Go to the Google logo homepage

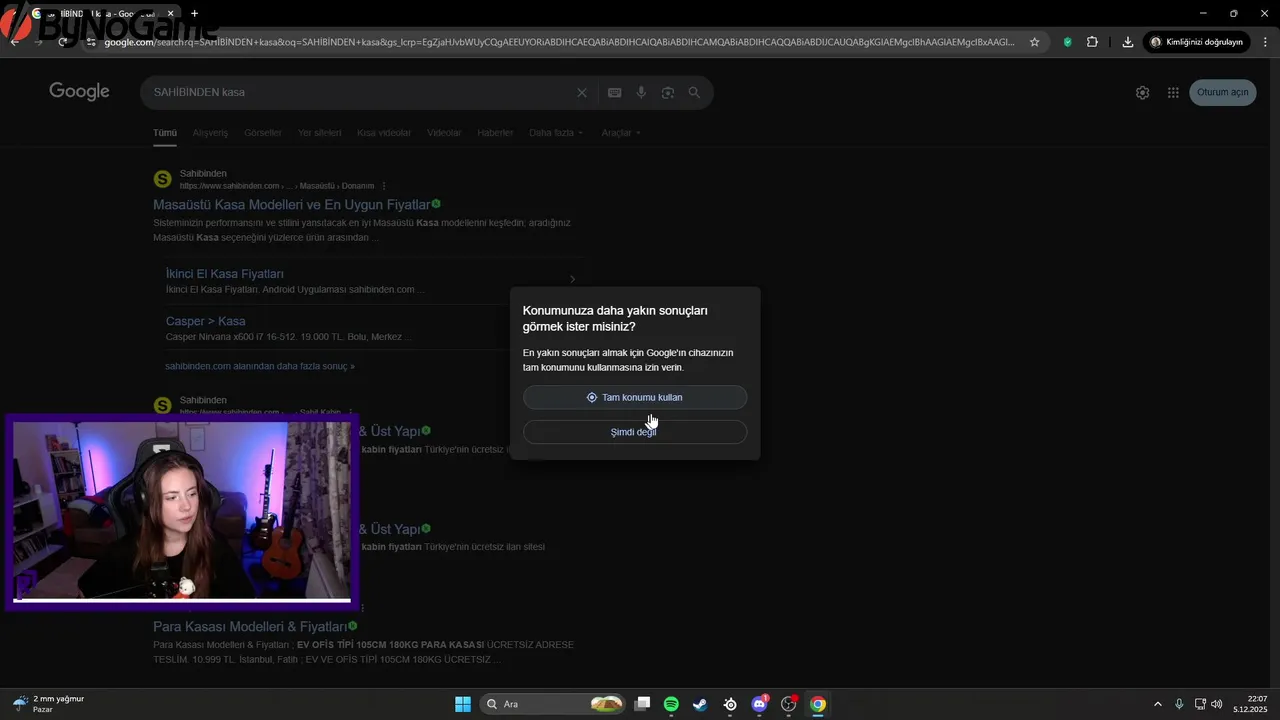[79, 92]
